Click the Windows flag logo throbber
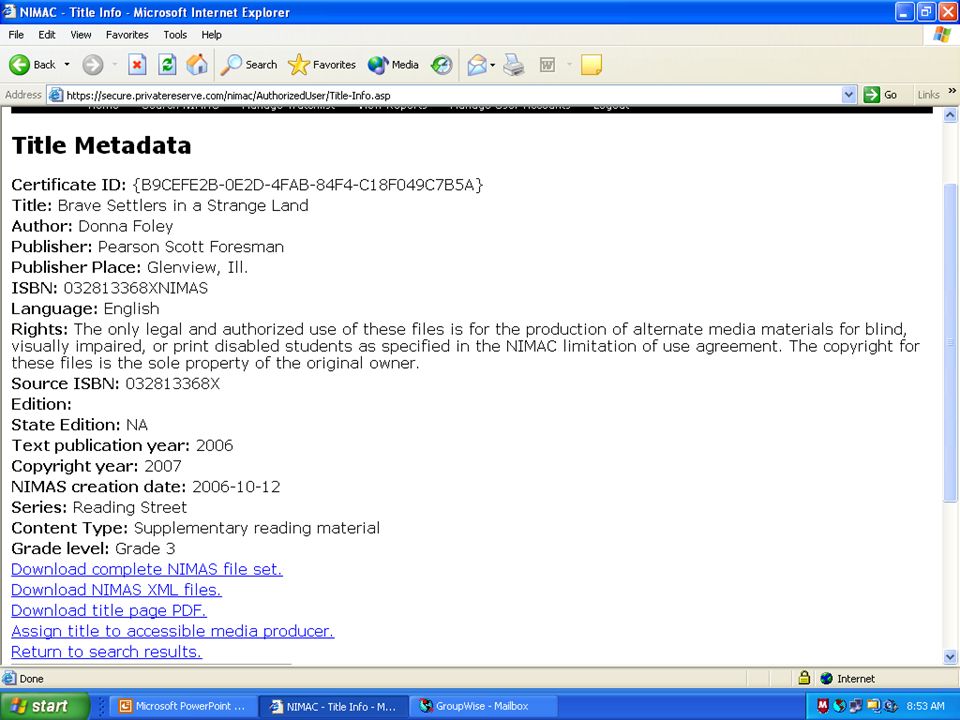 tap(943, 34)
